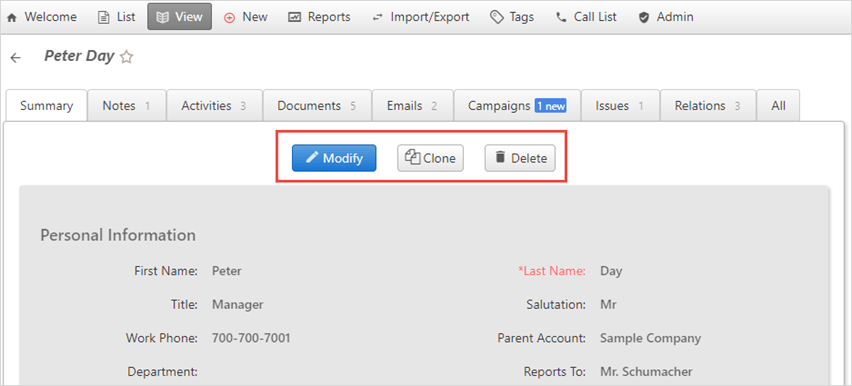This screenshot has height=386, width=852.
Task: Click the Parent Account value Sample Company
Action: (x=650, y=338)
